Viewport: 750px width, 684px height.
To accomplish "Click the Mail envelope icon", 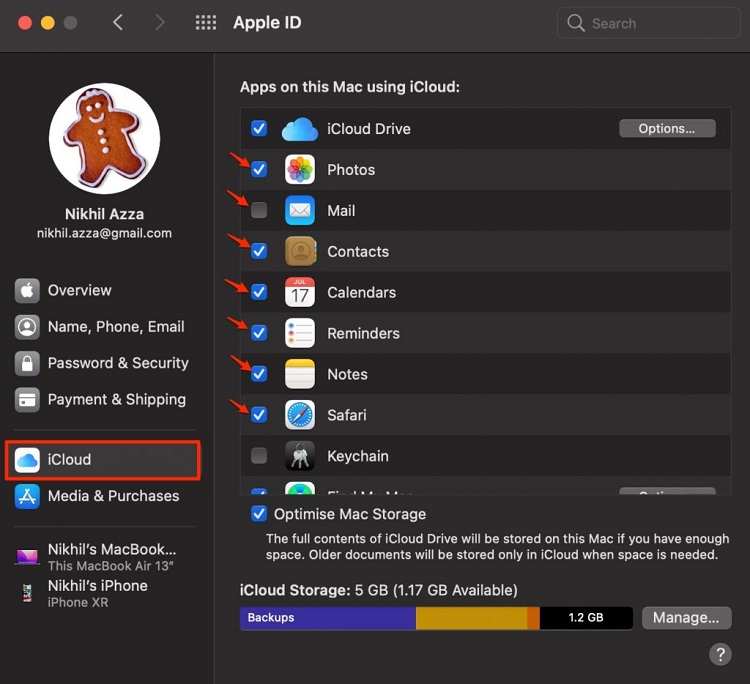I will [x=300, y=211].
